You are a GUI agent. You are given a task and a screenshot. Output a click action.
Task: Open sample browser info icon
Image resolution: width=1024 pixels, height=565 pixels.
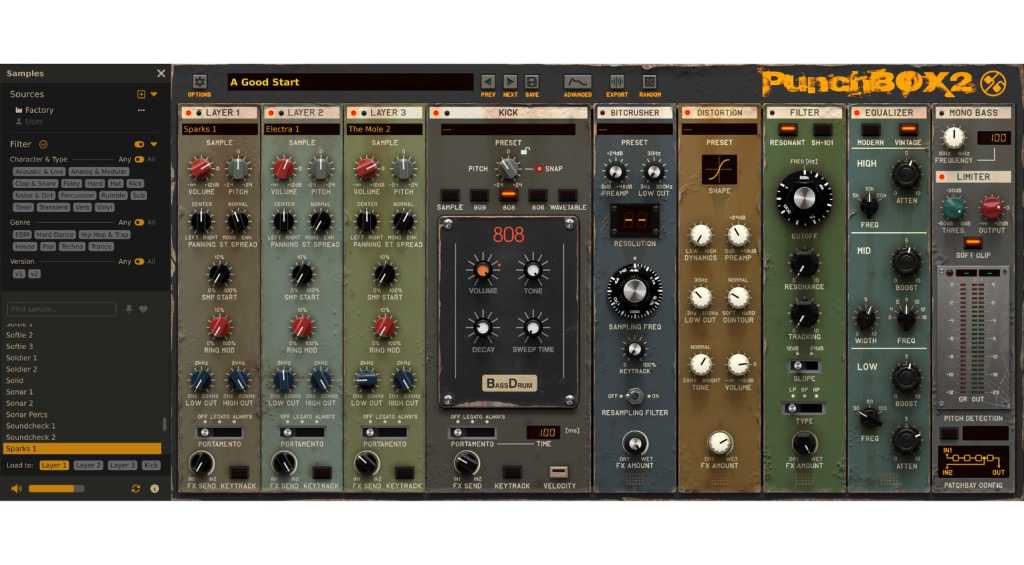pyautogui.click(x=155, y=489)
